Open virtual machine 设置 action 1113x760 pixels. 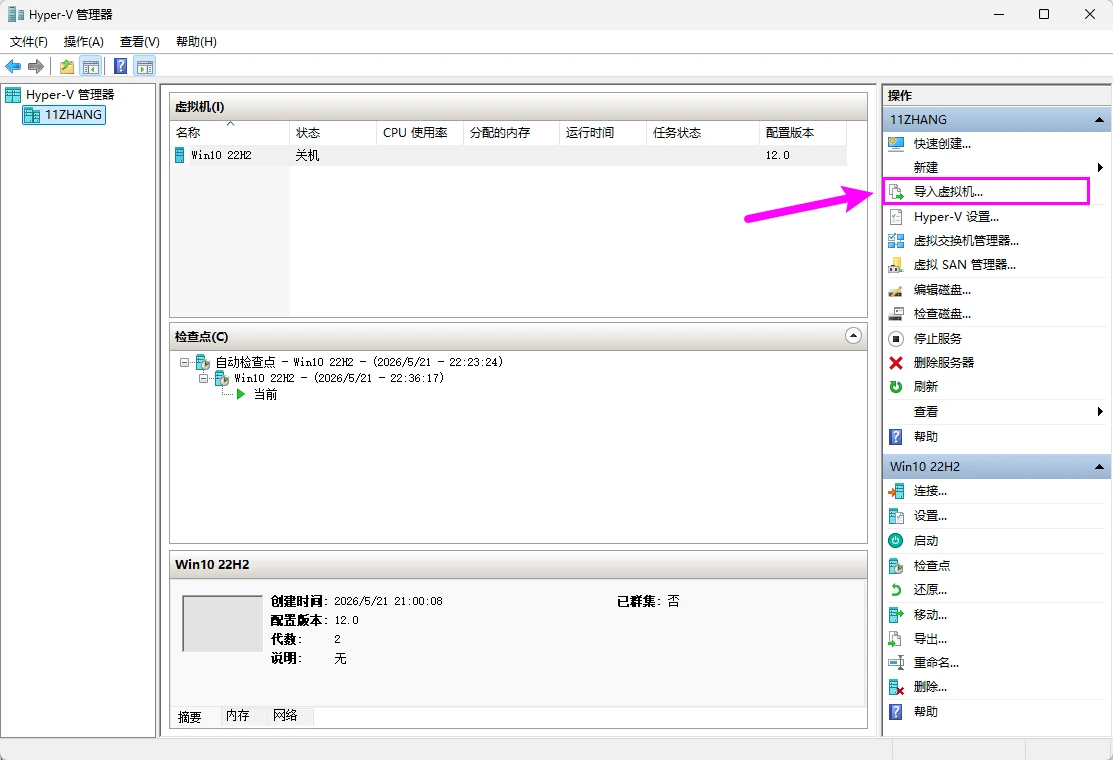[929, 516]
